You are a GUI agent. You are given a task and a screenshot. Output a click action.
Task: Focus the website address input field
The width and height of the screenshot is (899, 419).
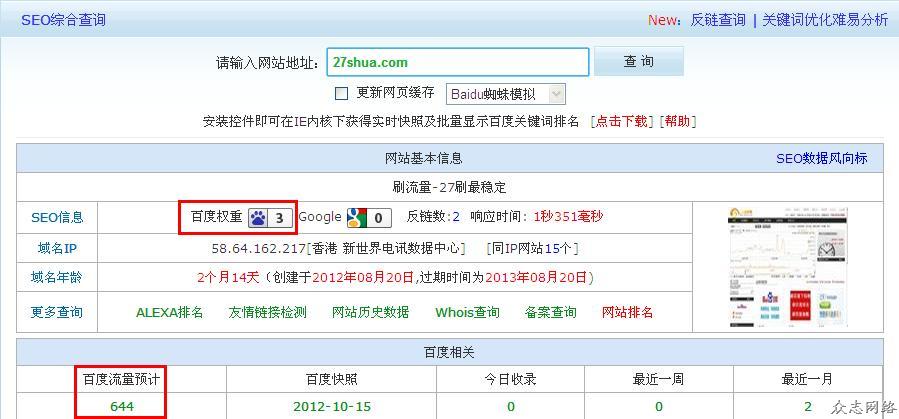[x=458, y=62]
